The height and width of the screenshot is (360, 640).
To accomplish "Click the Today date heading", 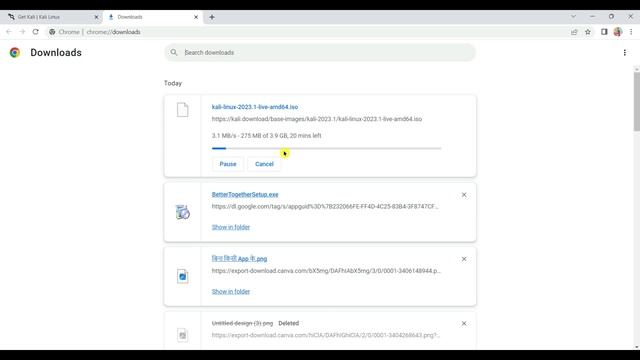I will pyautogui.click(x=173, y=83).
